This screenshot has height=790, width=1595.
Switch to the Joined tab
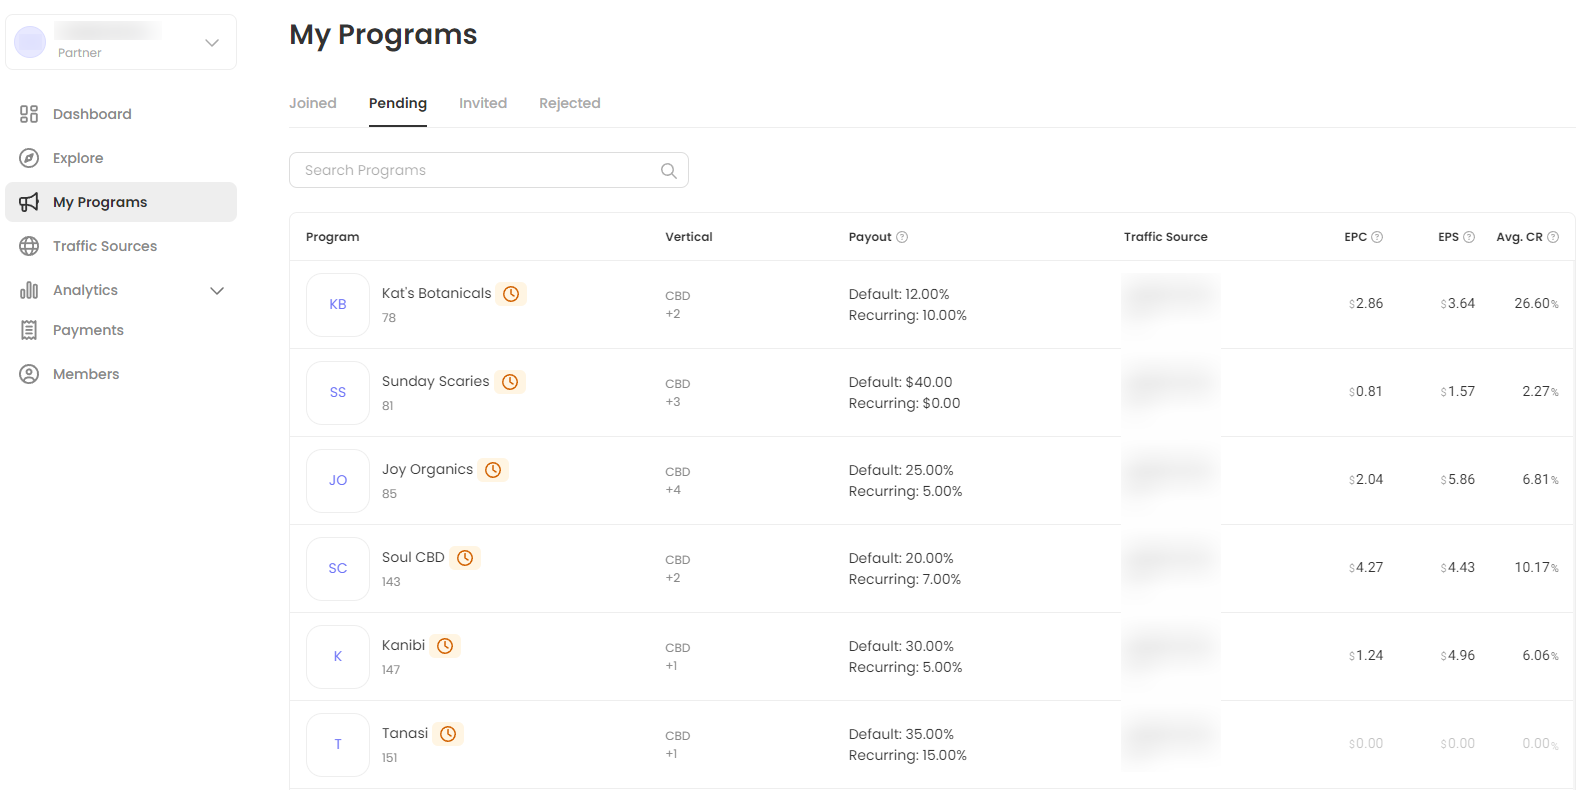tap(313, 103)
